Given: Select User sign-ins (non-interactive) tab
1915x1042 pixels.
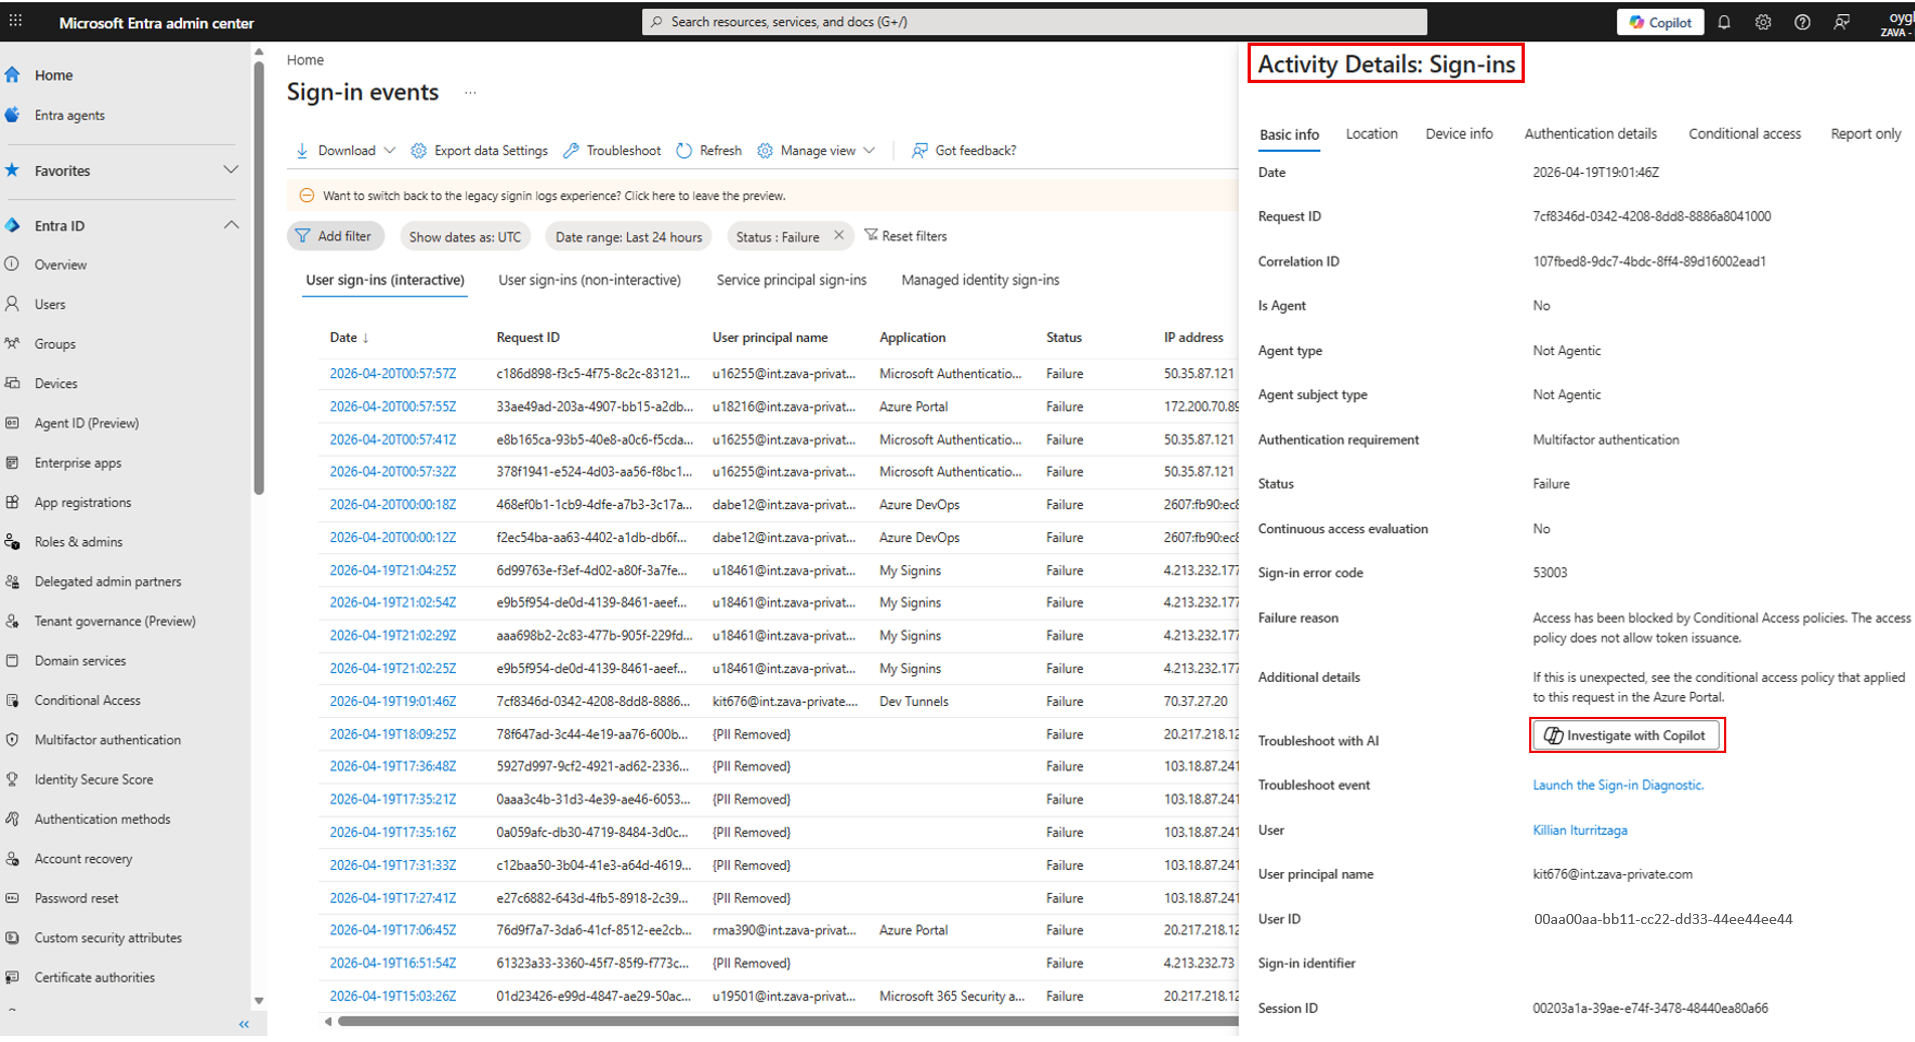Looking at the screenshot, I should pos(589,280).
